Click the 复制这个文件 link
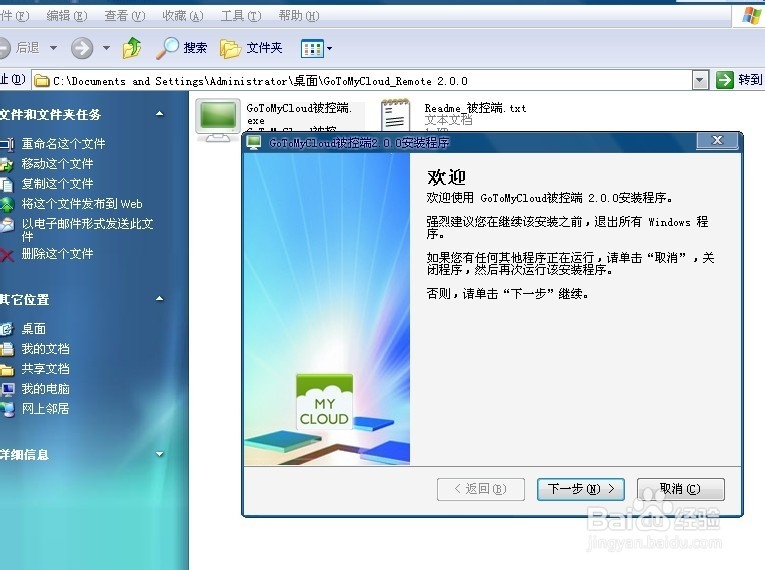The width and height of the screenshot is (765, 570). click(x=57, y=184)
